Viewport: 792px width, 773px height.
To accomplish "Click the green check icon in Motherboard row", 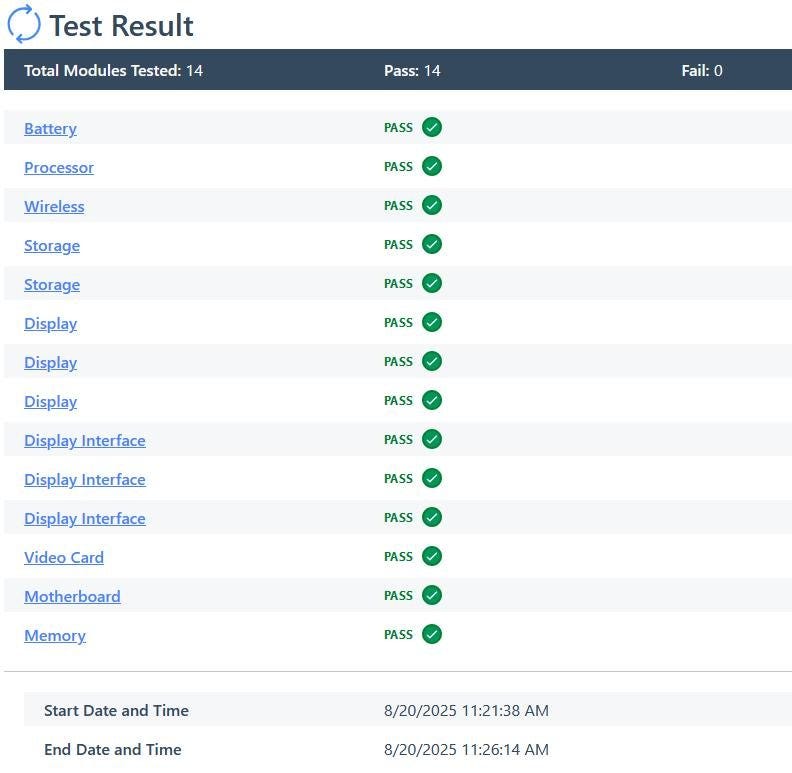I will (x=432, y=595).
